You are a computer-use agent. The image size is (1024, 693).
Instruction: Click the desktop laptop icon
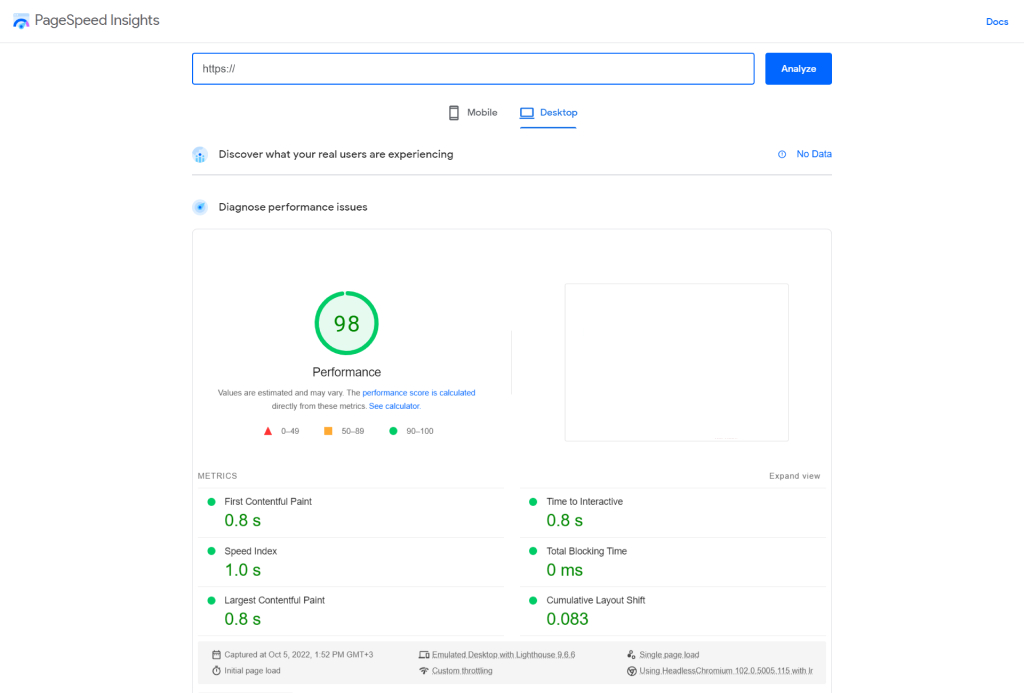pyautogui.click(x=527, y=113)
